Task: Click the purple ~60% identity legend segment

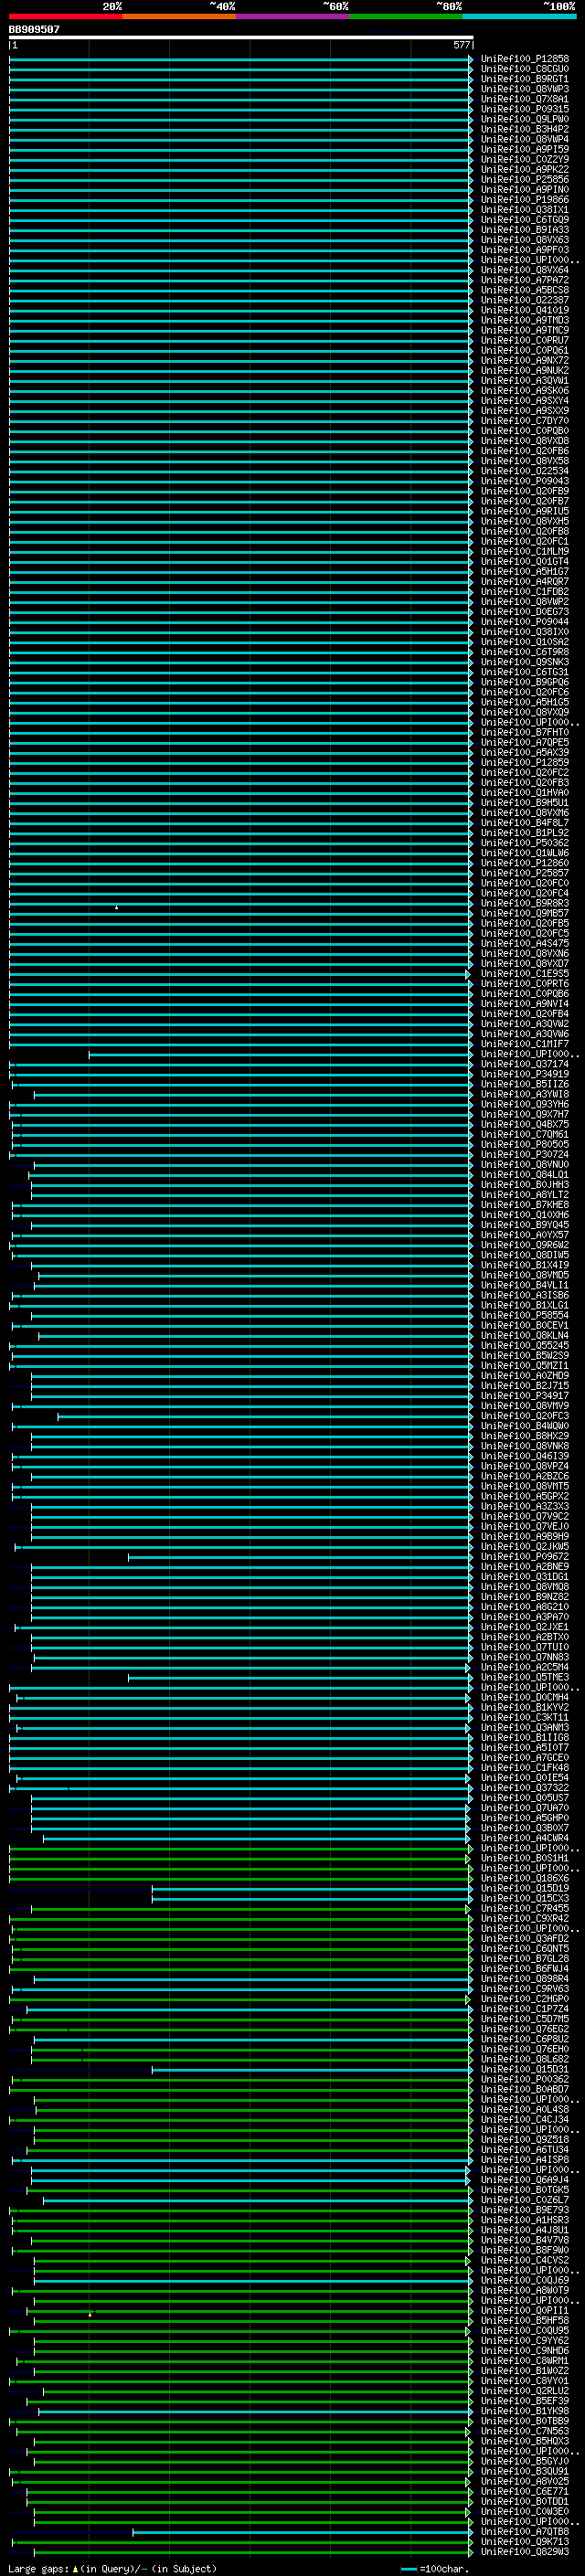Action: coord(293,17)
